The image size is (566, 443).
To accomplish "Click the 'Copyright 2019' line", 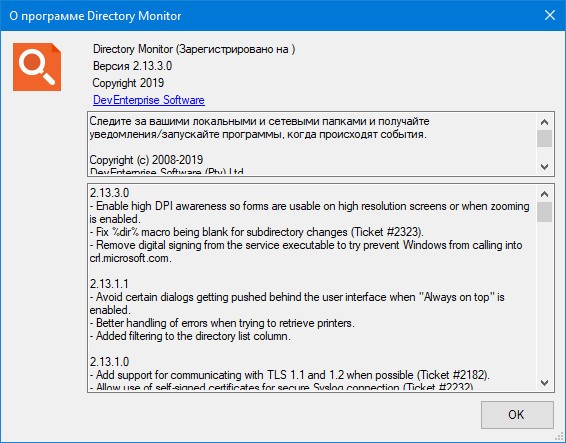I will click(x=129, y=83).
